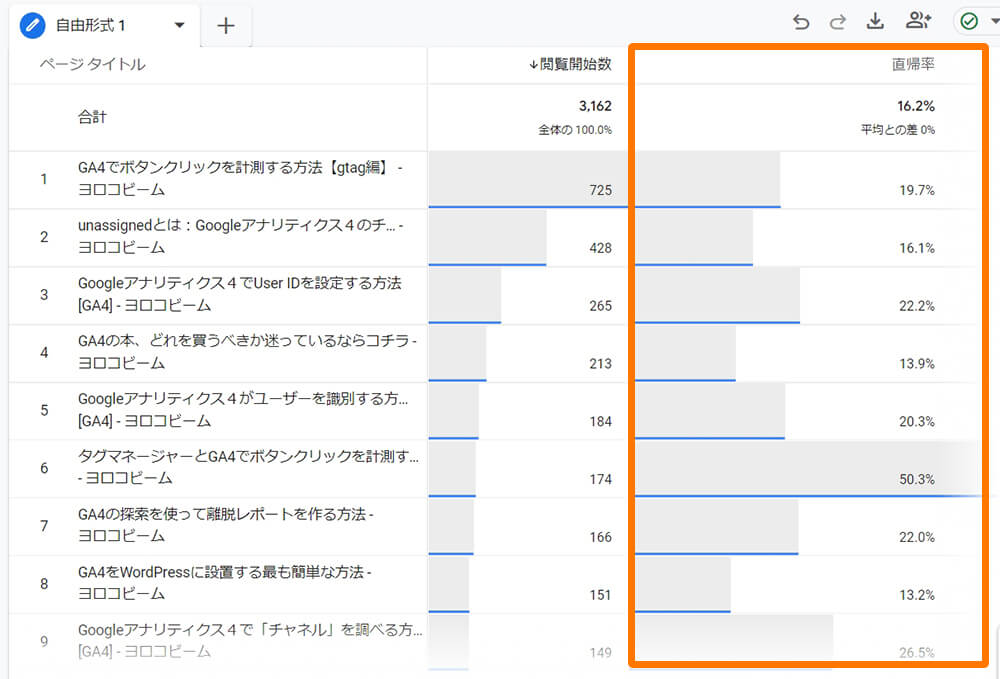Open the 自由形式 1 tab dropdown arrow
The height and width of the screenshot is (679, 1000).
coord(180,26)
